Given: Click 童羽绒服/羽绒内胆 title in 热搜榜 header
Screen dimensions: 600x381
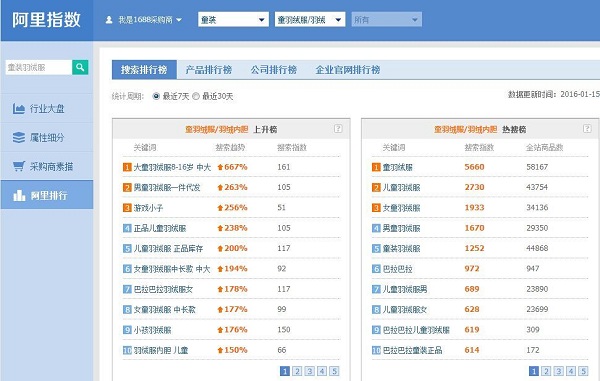Looking at the screenshot, I should [466, 129].
